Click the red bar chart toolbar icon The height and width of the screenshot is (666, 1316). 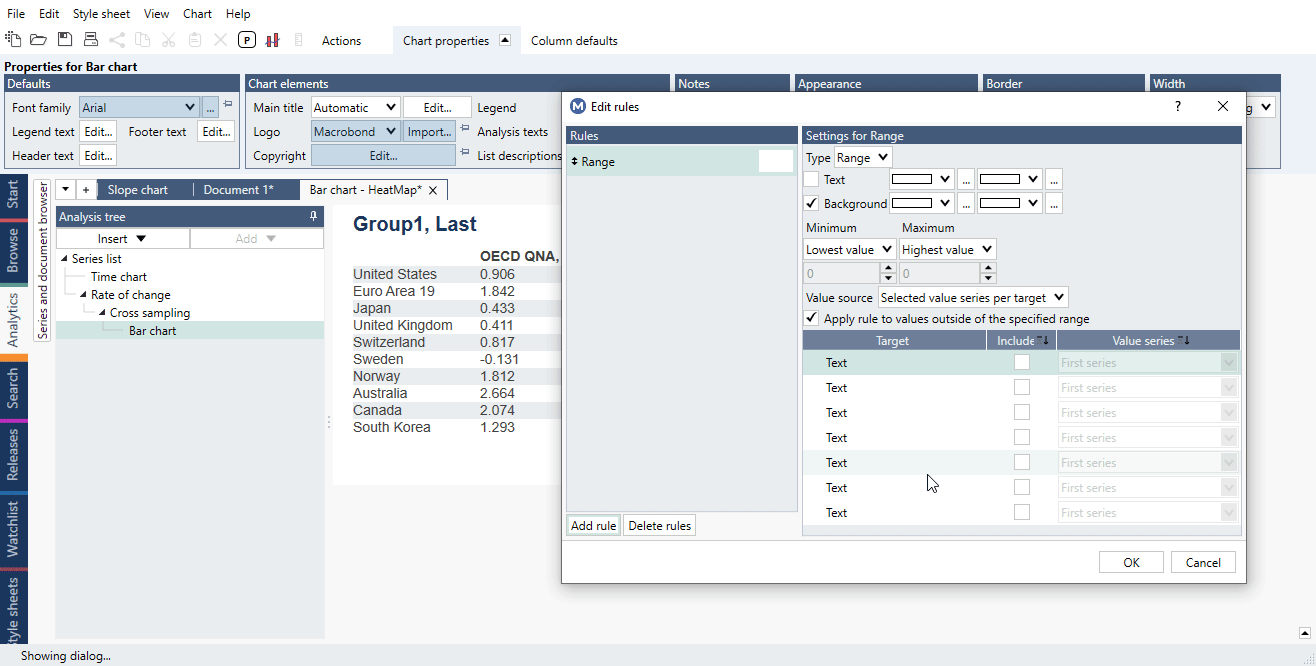pyautogui.click(x=272, y=40)
